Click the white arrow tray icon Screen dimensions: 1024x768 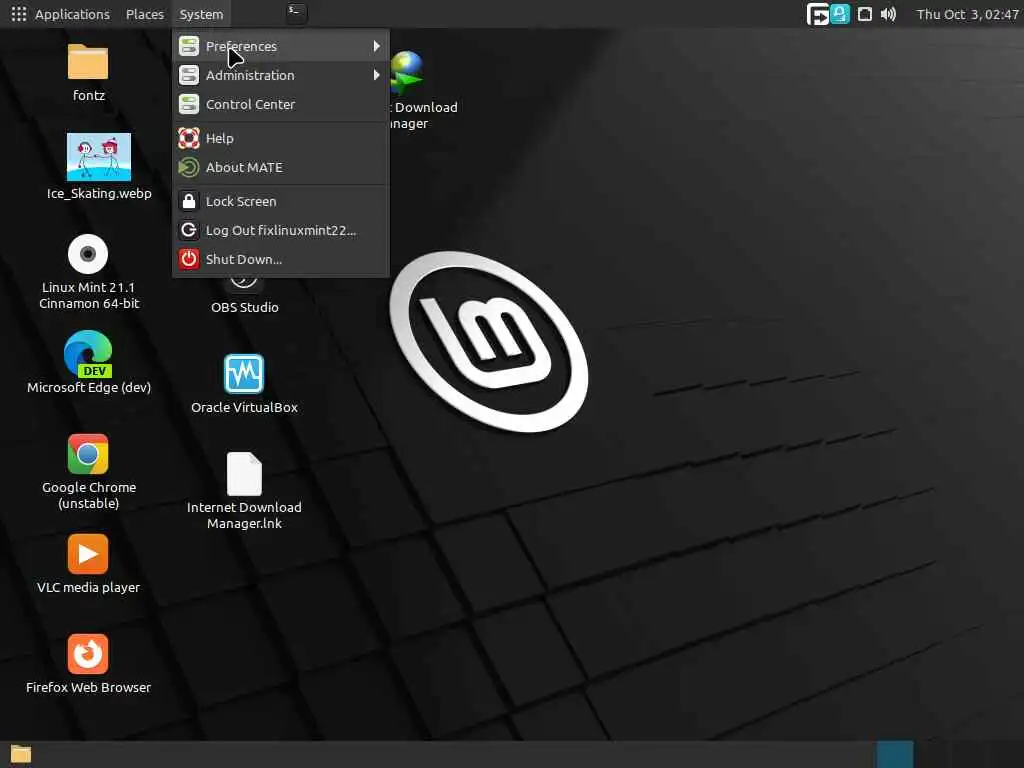(818, 14)
